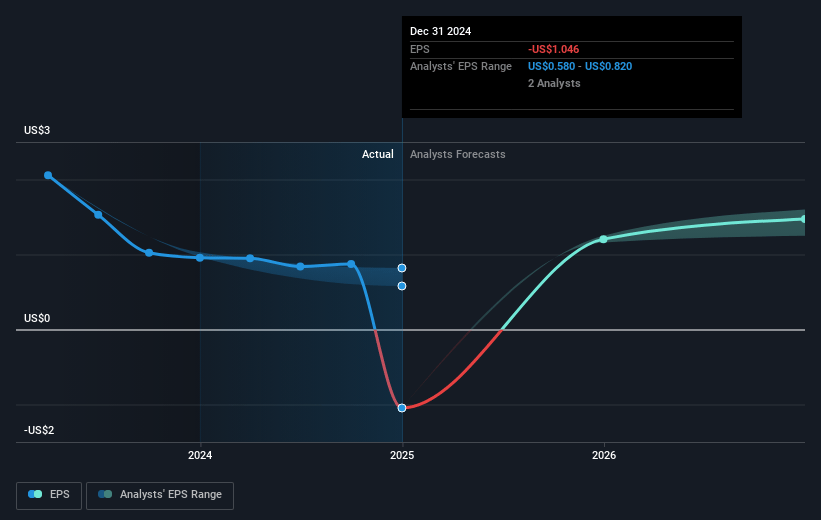Click the Dec 31 2024 tooltip date
This screenshot has height=520, width=821.
point(440,31)
